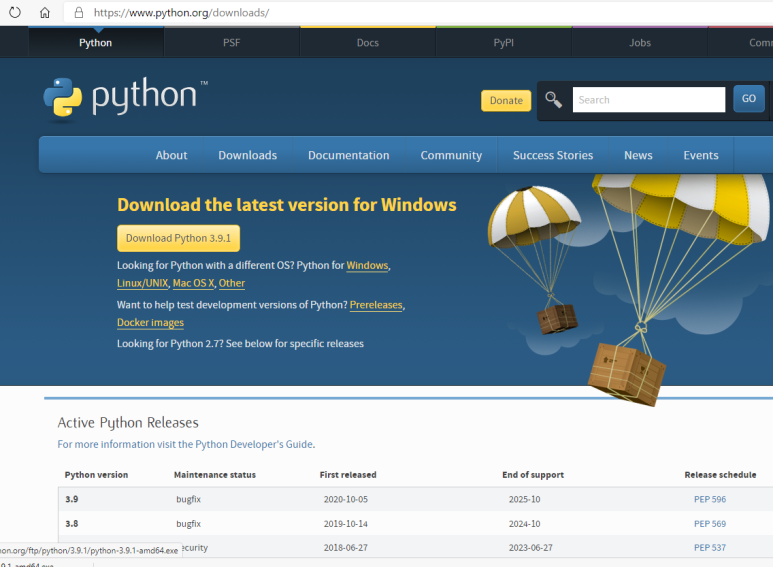Image resolution: width=773 pixels, height=567 pixels.
Task: Click the 2019-10-14 release date cell
Action: [x=346, y=524]
